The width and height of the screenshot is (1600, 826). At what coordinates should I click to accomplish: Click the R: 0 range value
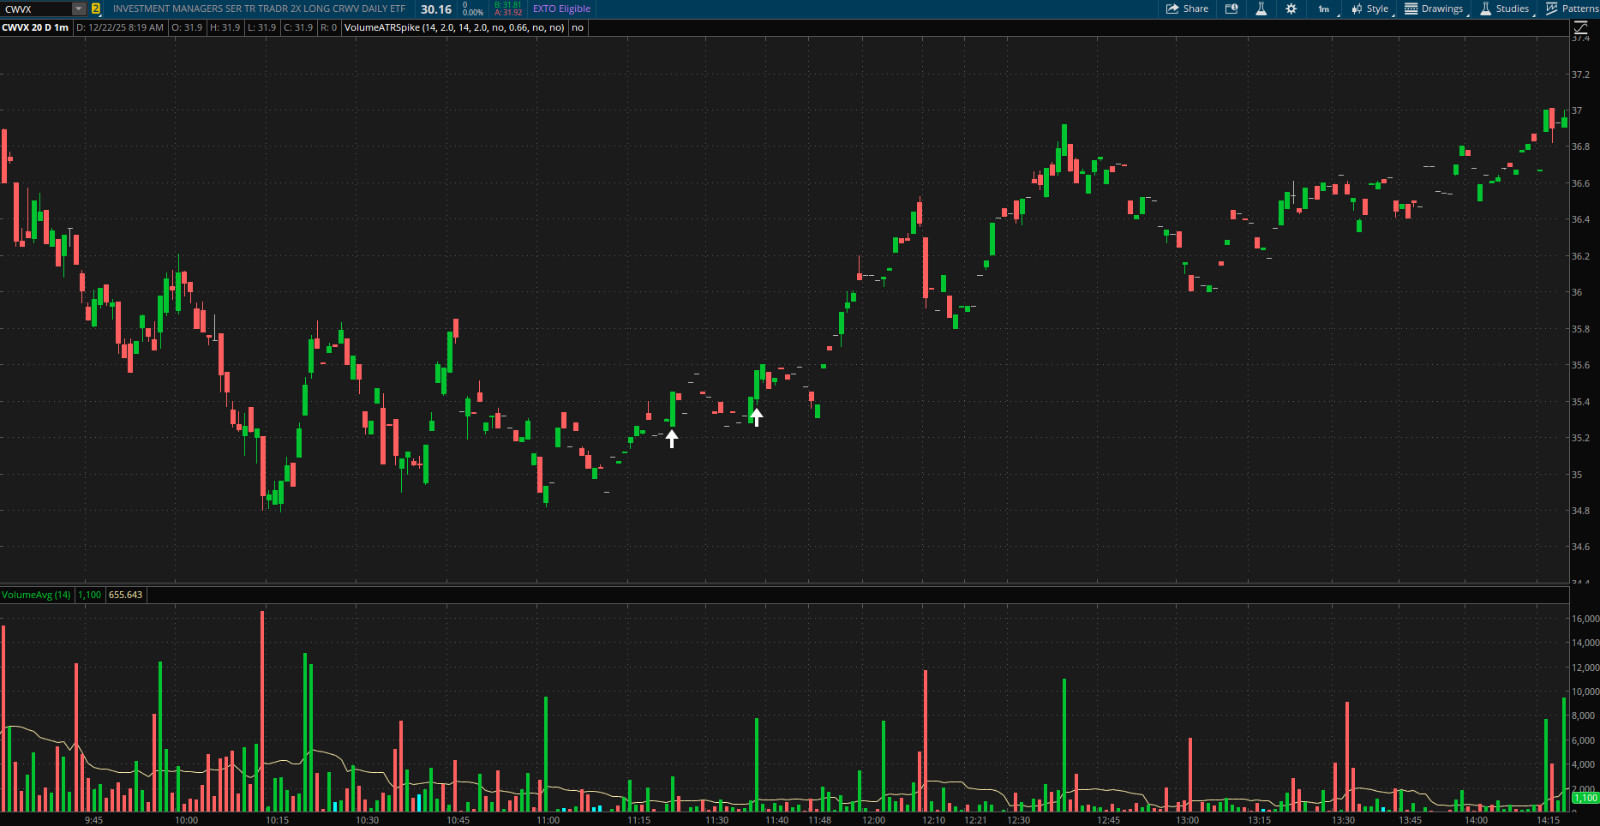pos(329,28)
